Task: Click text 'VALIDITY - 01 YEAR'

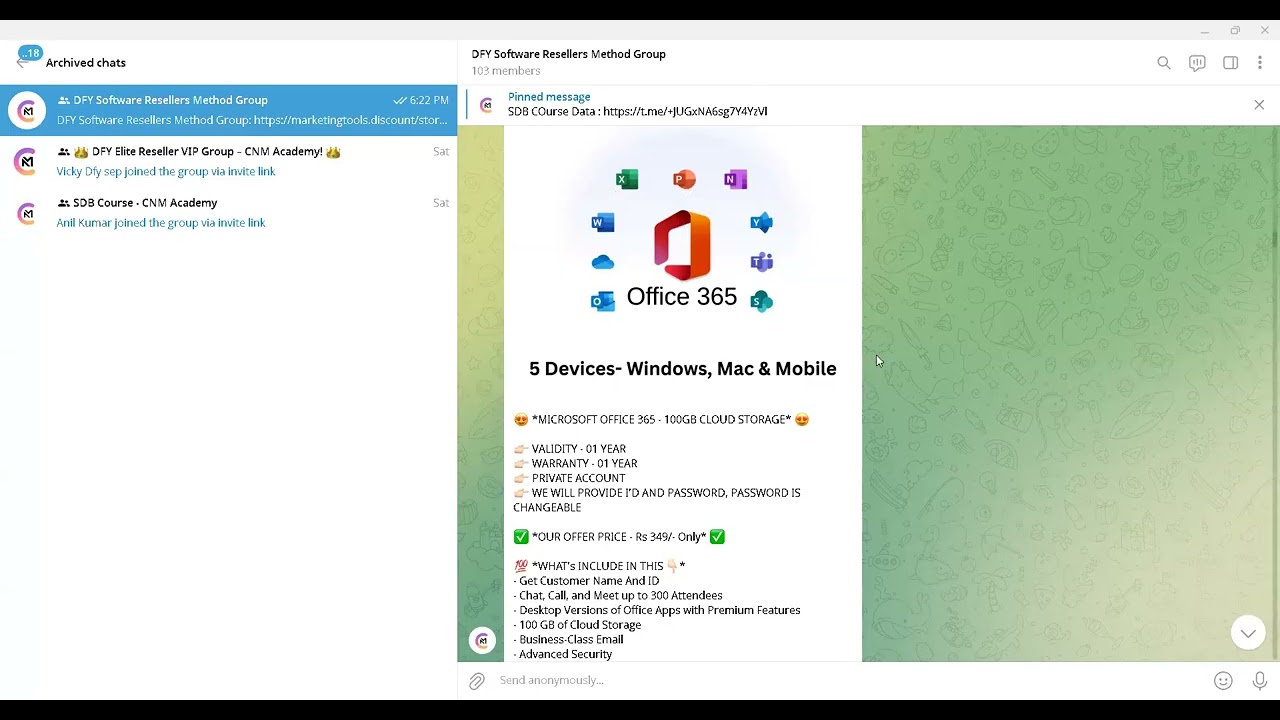Action: (x=579, y=449)
